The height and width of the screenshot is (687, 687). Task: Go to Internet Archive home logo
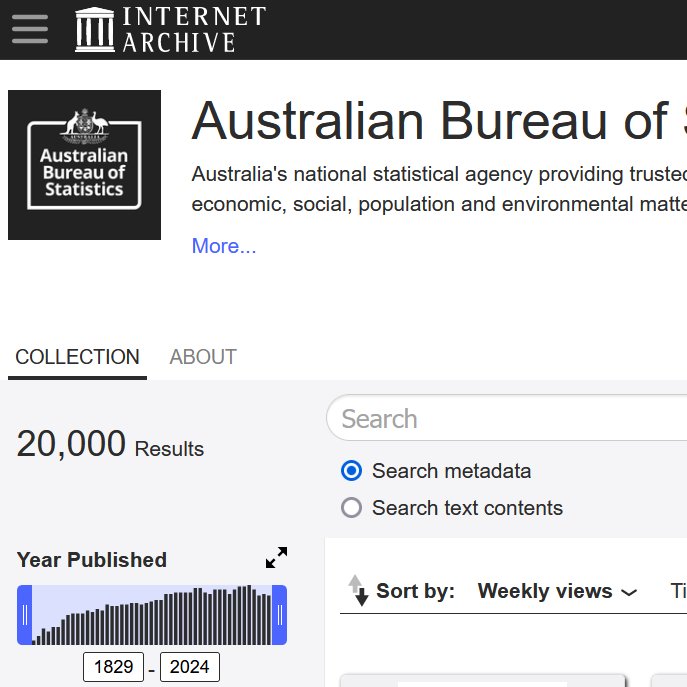click(x=170, y=29)
